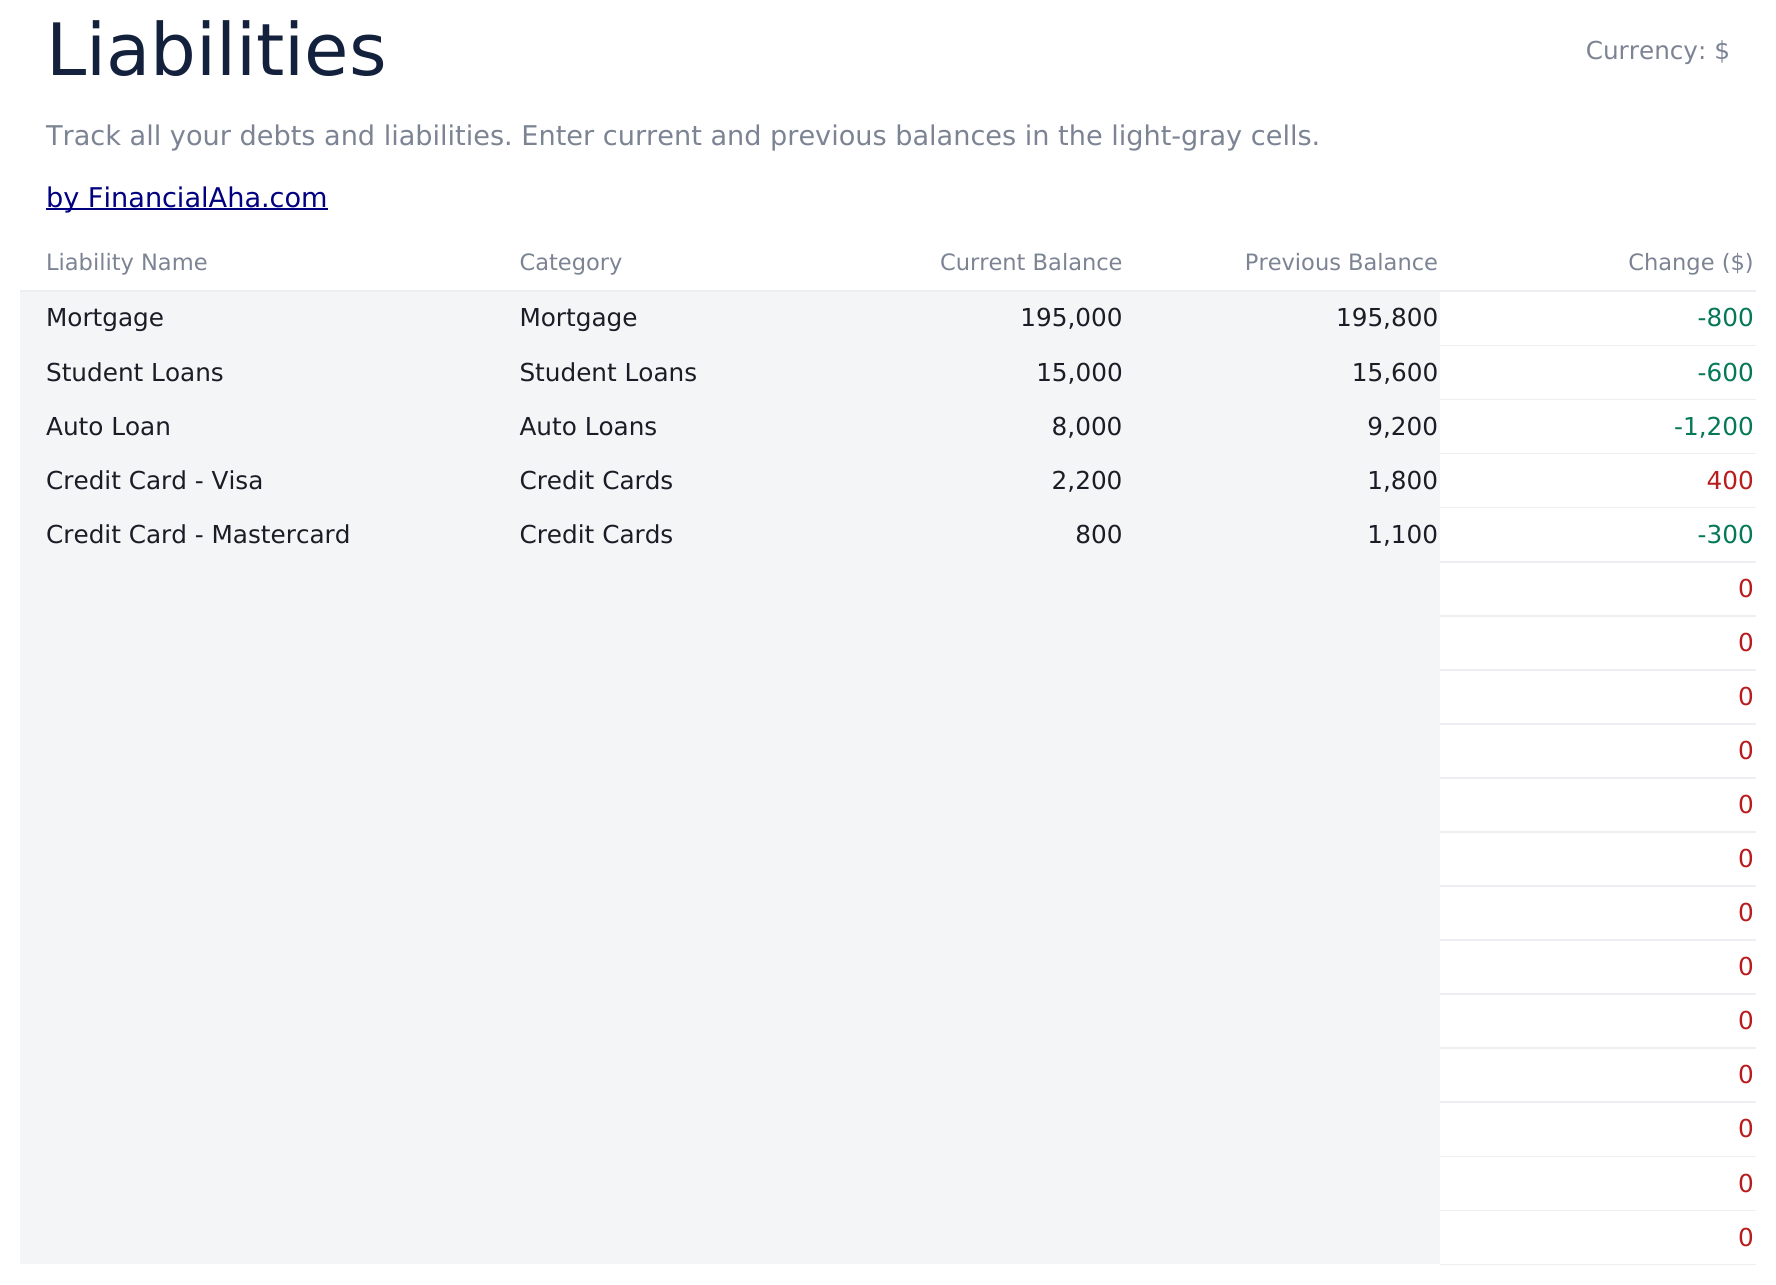Select the 9,200 previous balance cell
Image resolution: width=1776 pixels, height=1285 pixels.
1282,427
